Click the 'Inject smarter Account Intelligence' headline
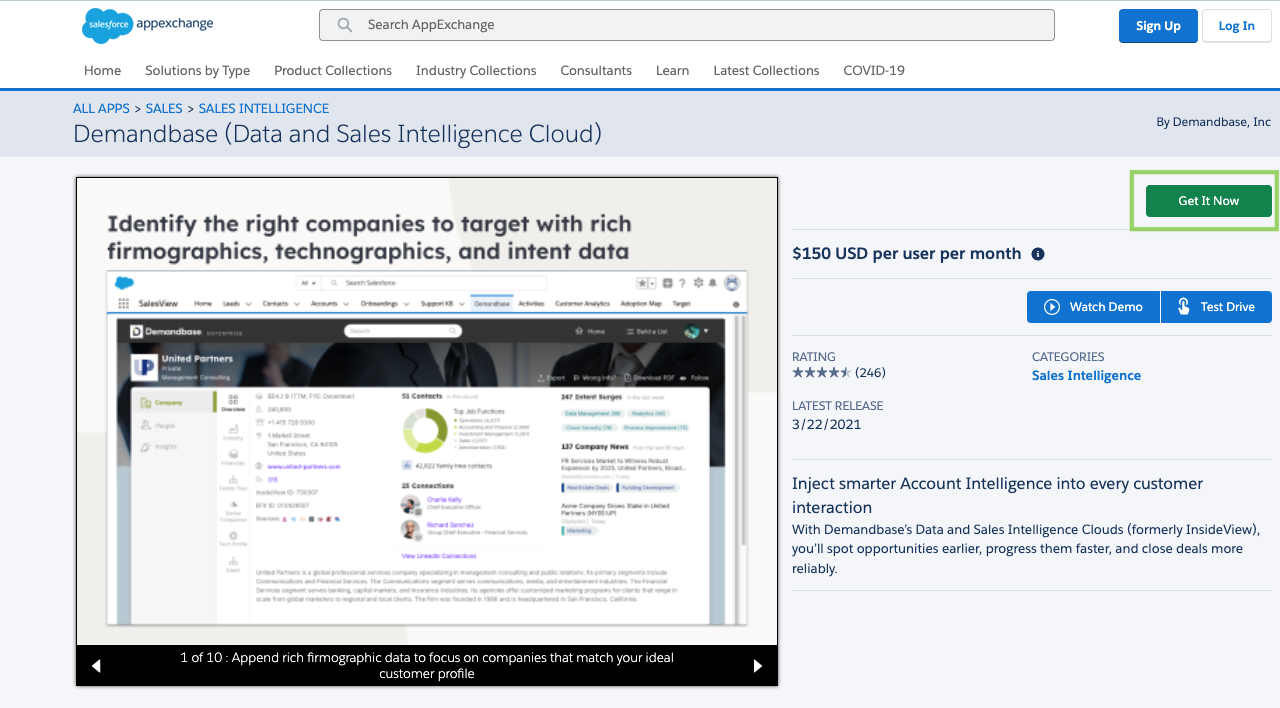This screenshot has width=1280, height=708. [998, 496]
